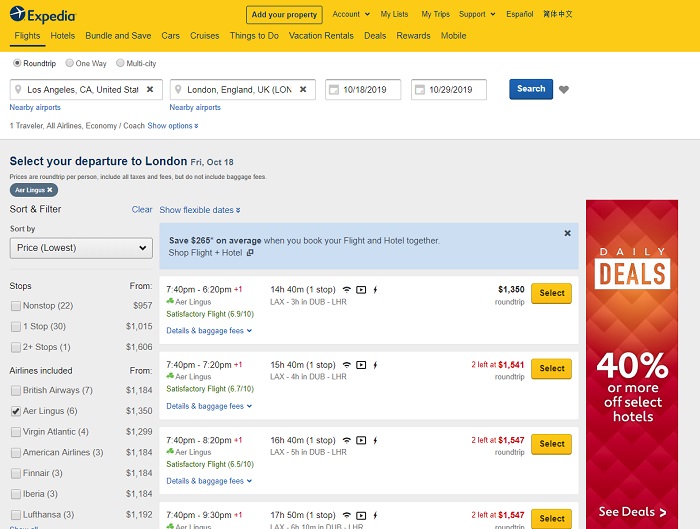Select the $1,350 Aer Lingus flight
This screenshot has height=529, width=700.
coord(551,293)
